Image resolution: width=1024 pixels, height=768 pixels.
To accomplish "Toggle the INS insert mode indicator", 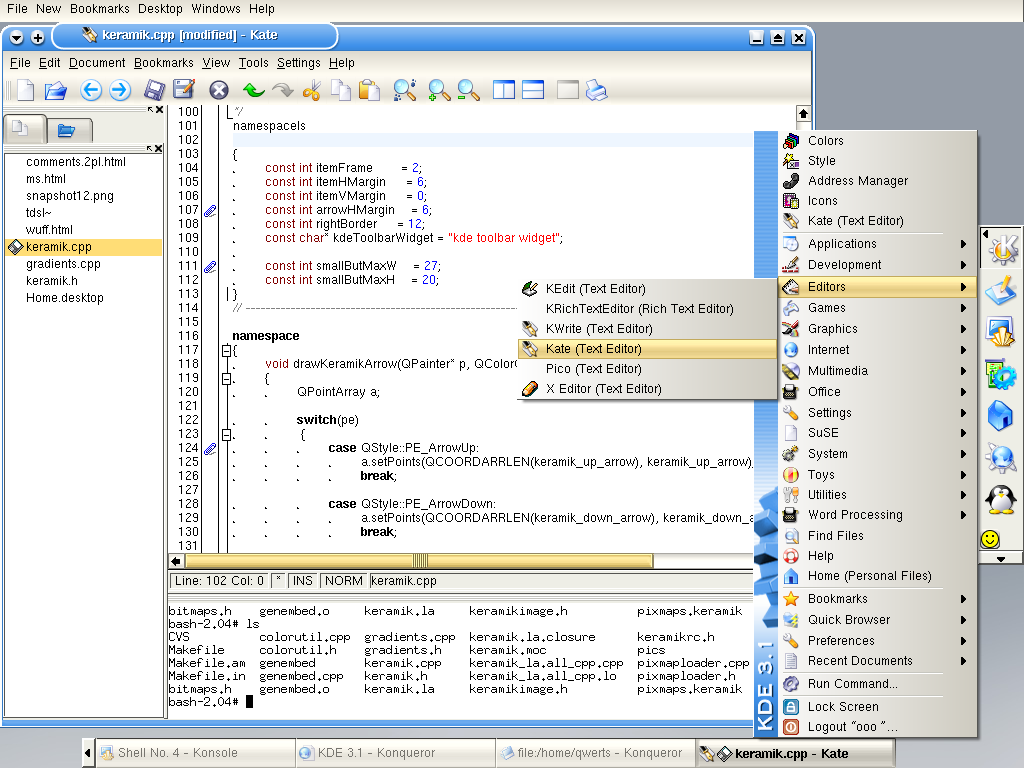I will point(302,580).
